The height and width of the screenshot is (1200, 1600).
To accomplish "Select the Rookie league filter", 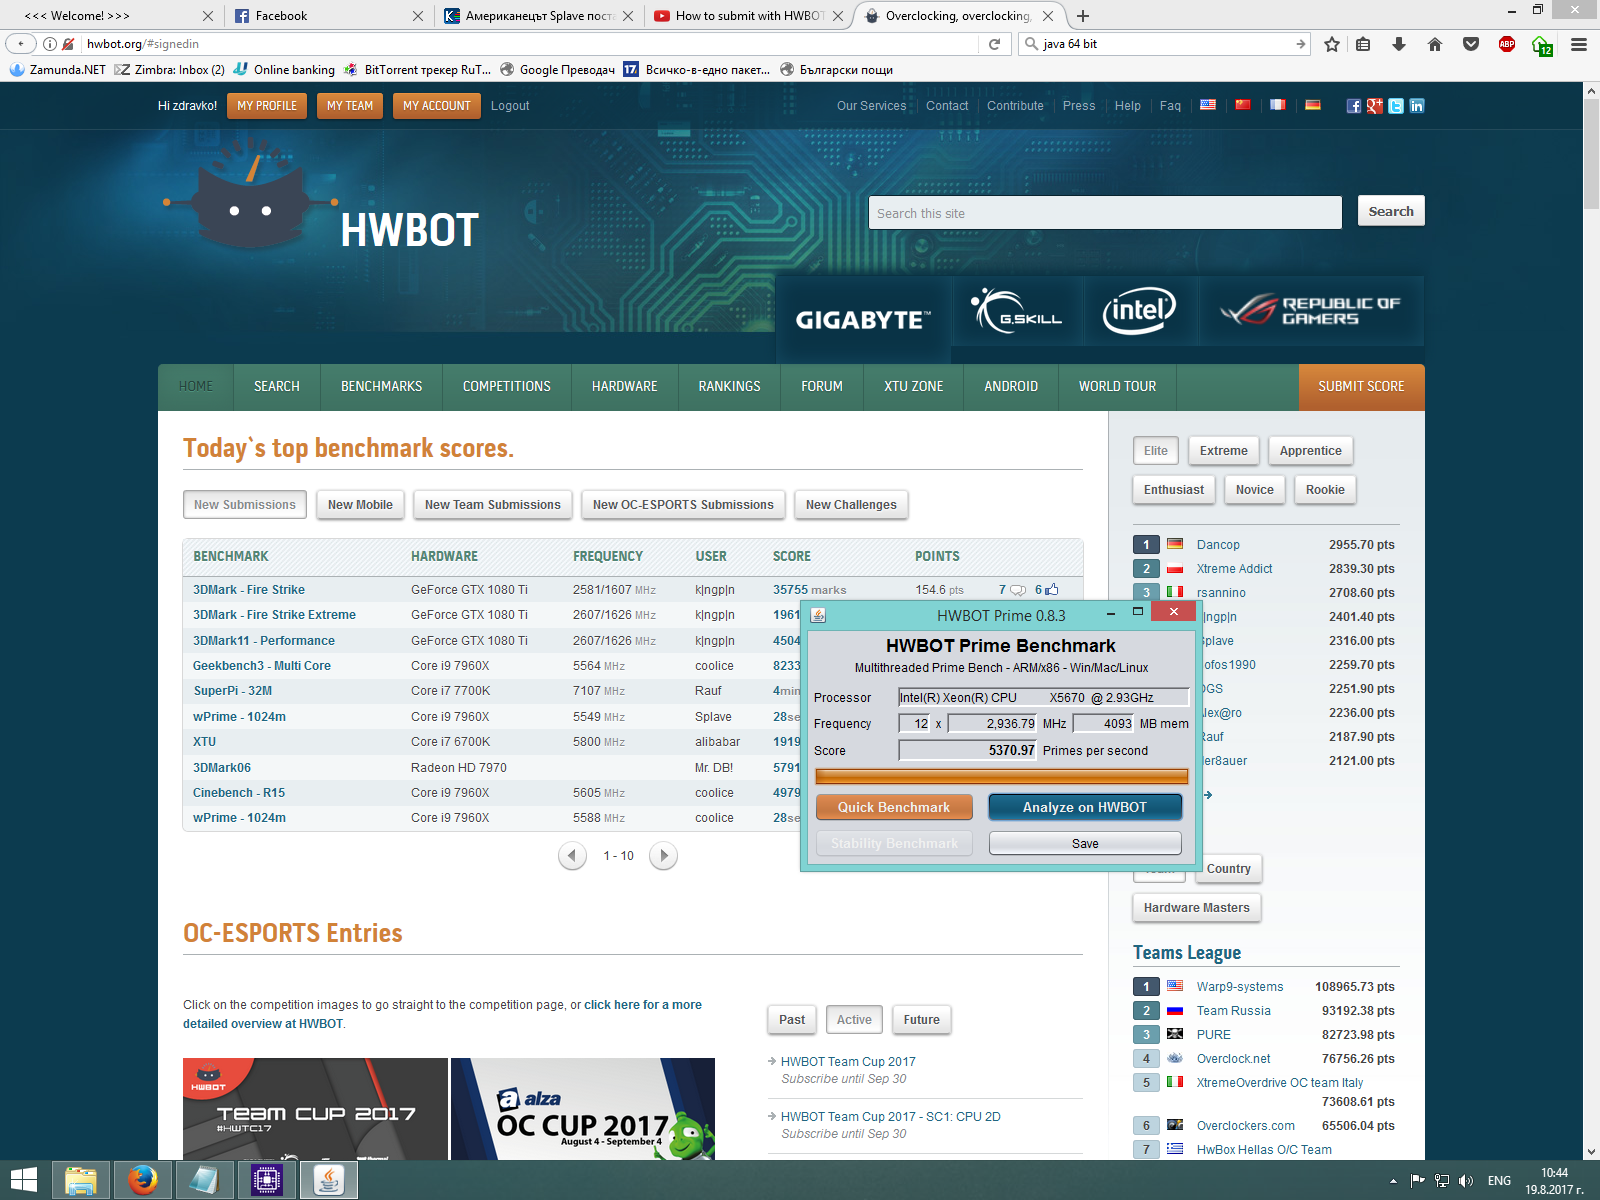I will tap(1325, 490).
